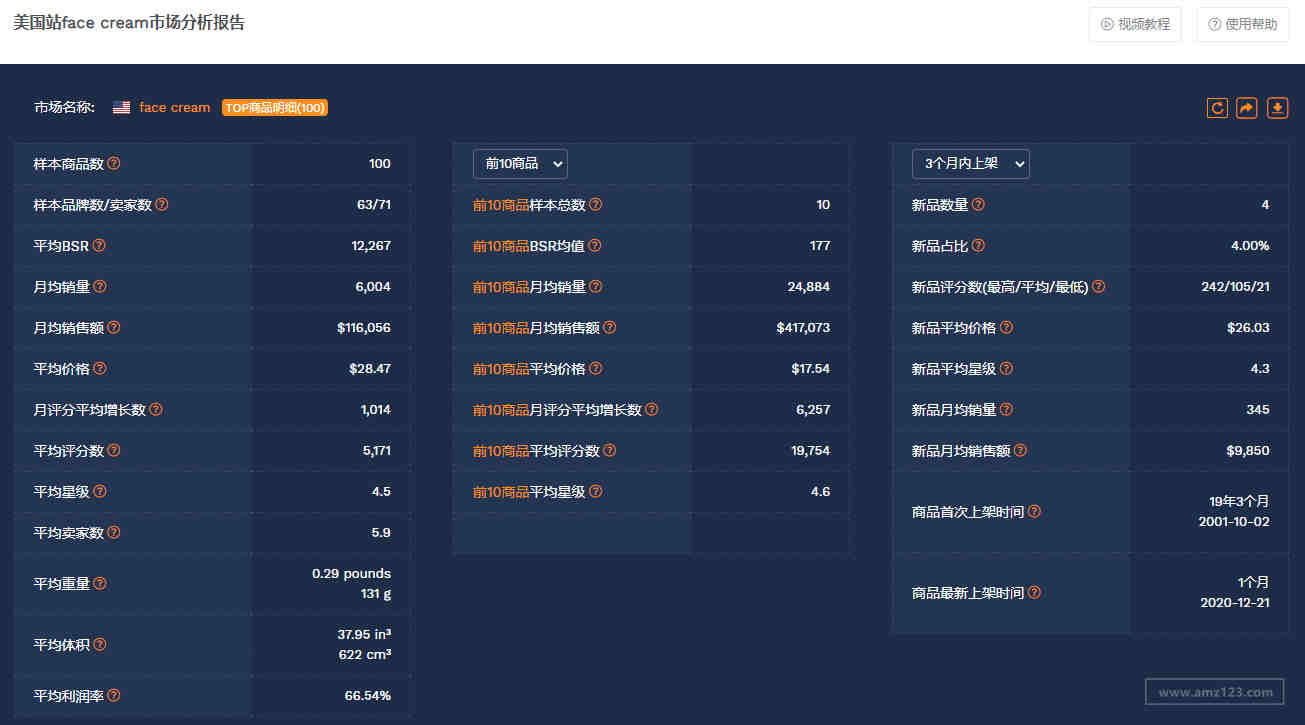Click help icon beside 新品月均销售额
Viewport: 1305px width, 725px height.
[1020, 451]
